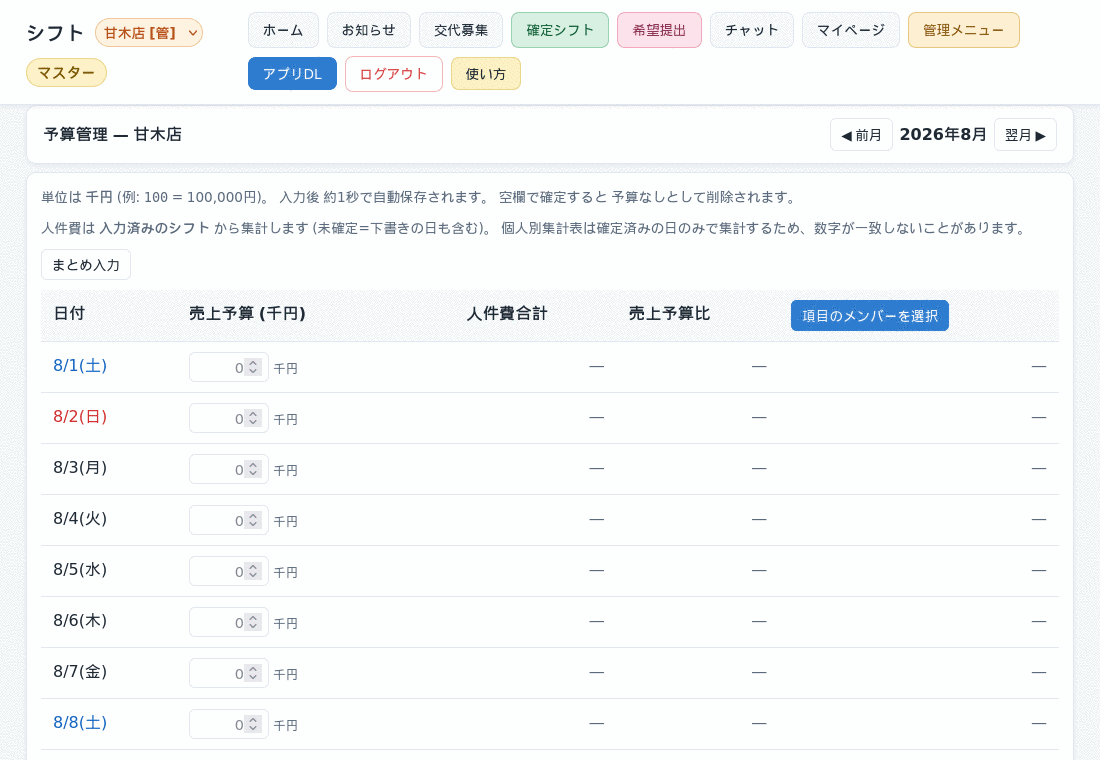Image resolution: width=1100 pixels, height=760 pixels.
Task: Click the budget input for 8/4(火)
Action: click(229, 520)
